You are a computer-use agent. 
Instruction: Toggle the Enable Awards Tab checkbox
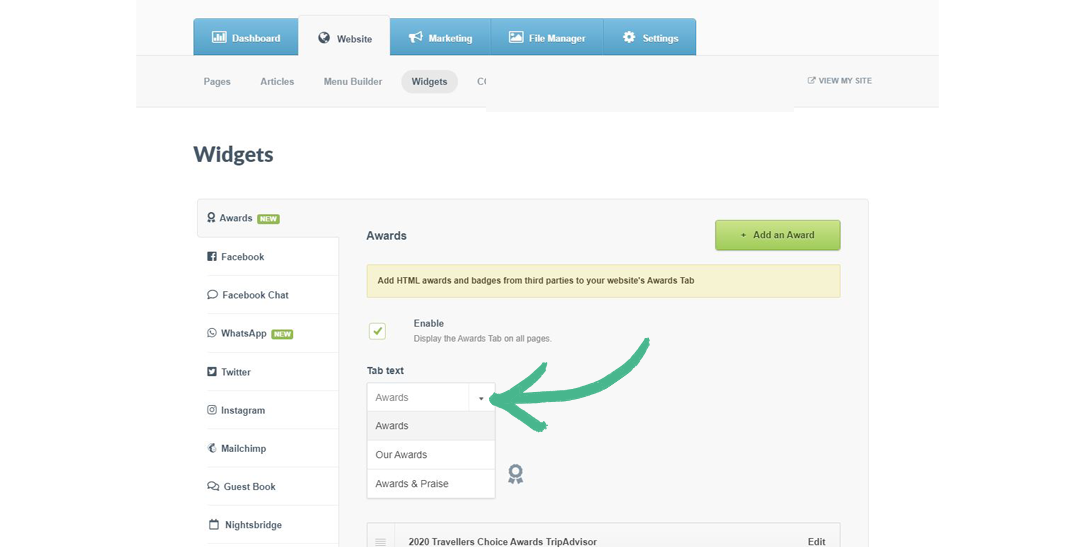(x=377, y=331)
